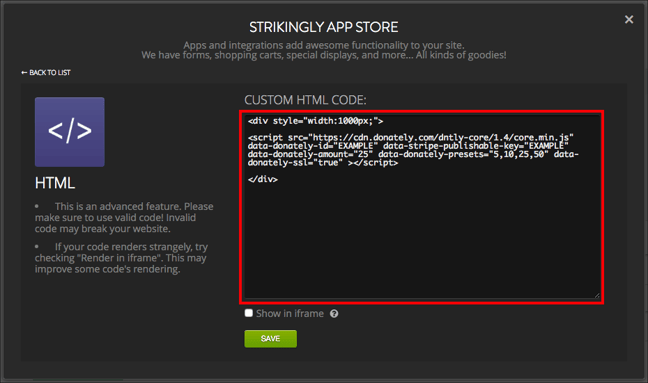
Task: Click the HTML app code icon
Action: [69, 132]
